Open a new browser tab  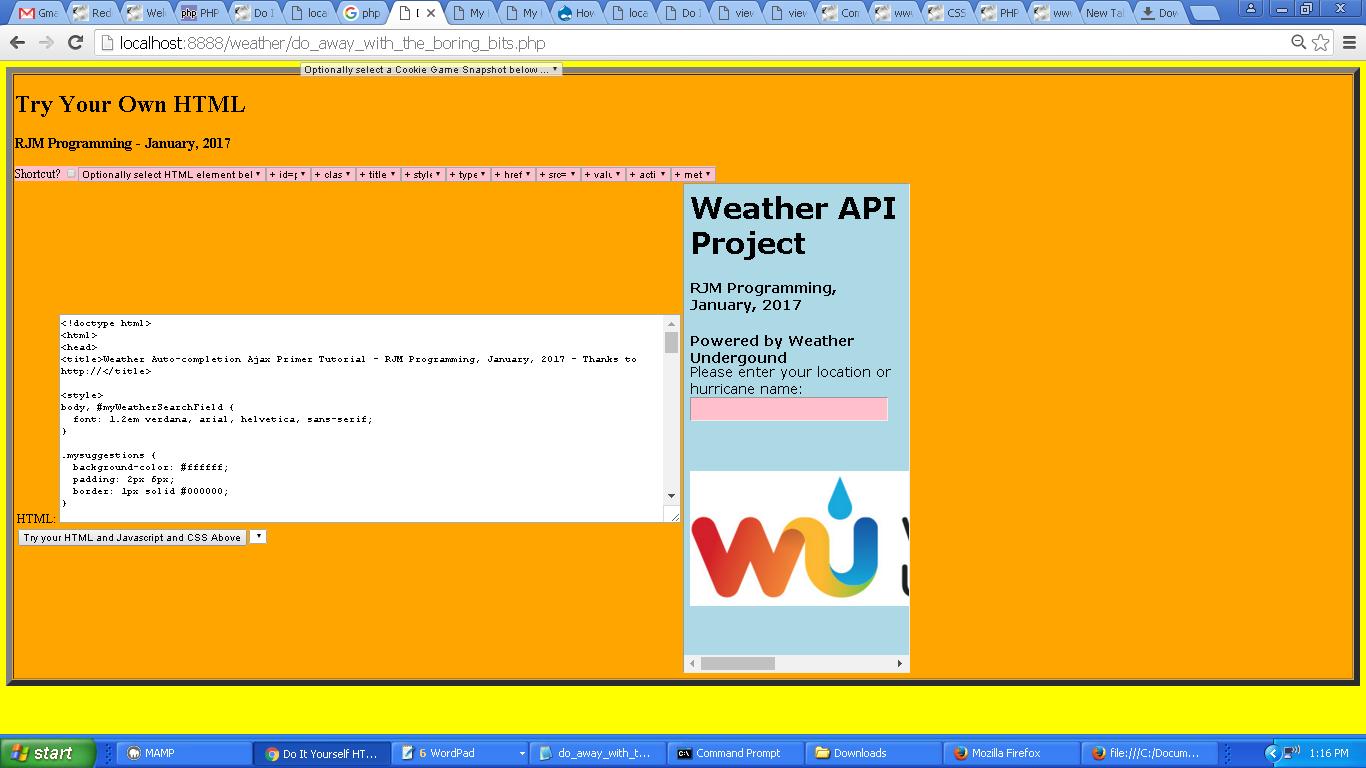pyautogui.click(x=1205, y=13)
